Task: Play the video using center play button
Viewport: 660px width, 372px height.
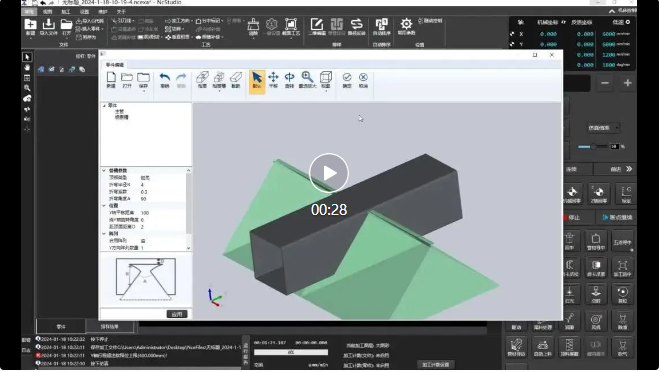Action: [x=329, y=173]
